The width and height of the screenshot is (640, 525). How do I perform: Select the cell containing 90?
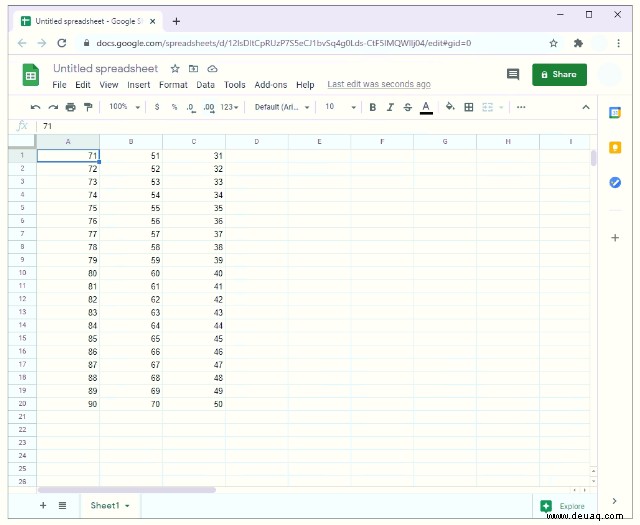[68, 404]
